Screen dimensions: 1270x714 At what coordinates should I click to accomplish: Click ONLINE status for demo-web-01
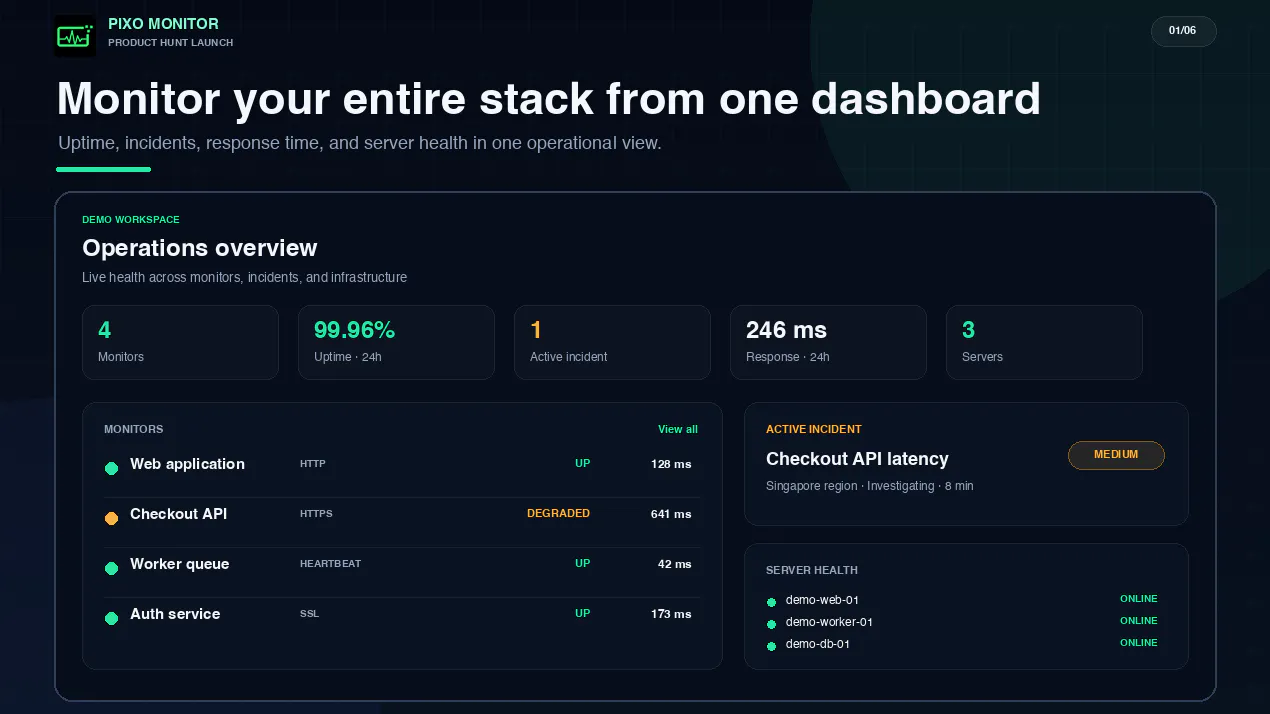tap(1139, 599)
